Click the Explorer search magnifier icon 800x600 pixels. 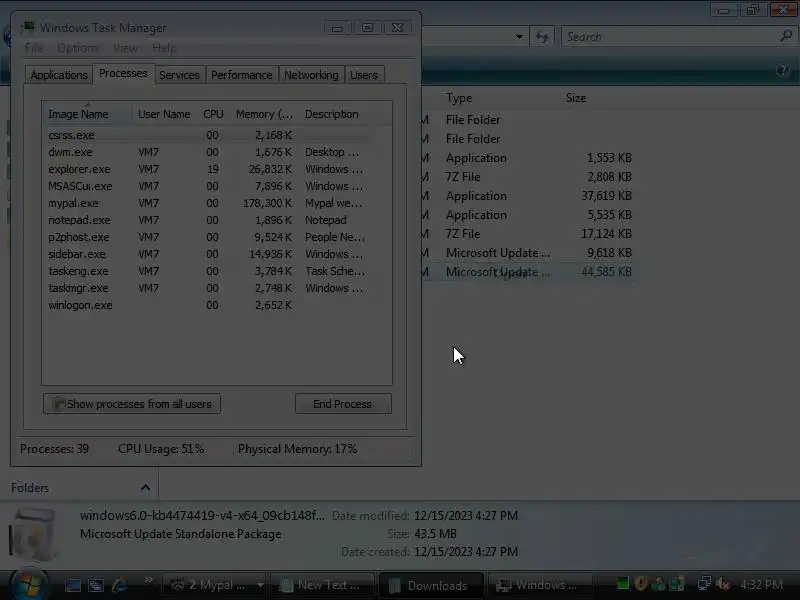point(786,36)
